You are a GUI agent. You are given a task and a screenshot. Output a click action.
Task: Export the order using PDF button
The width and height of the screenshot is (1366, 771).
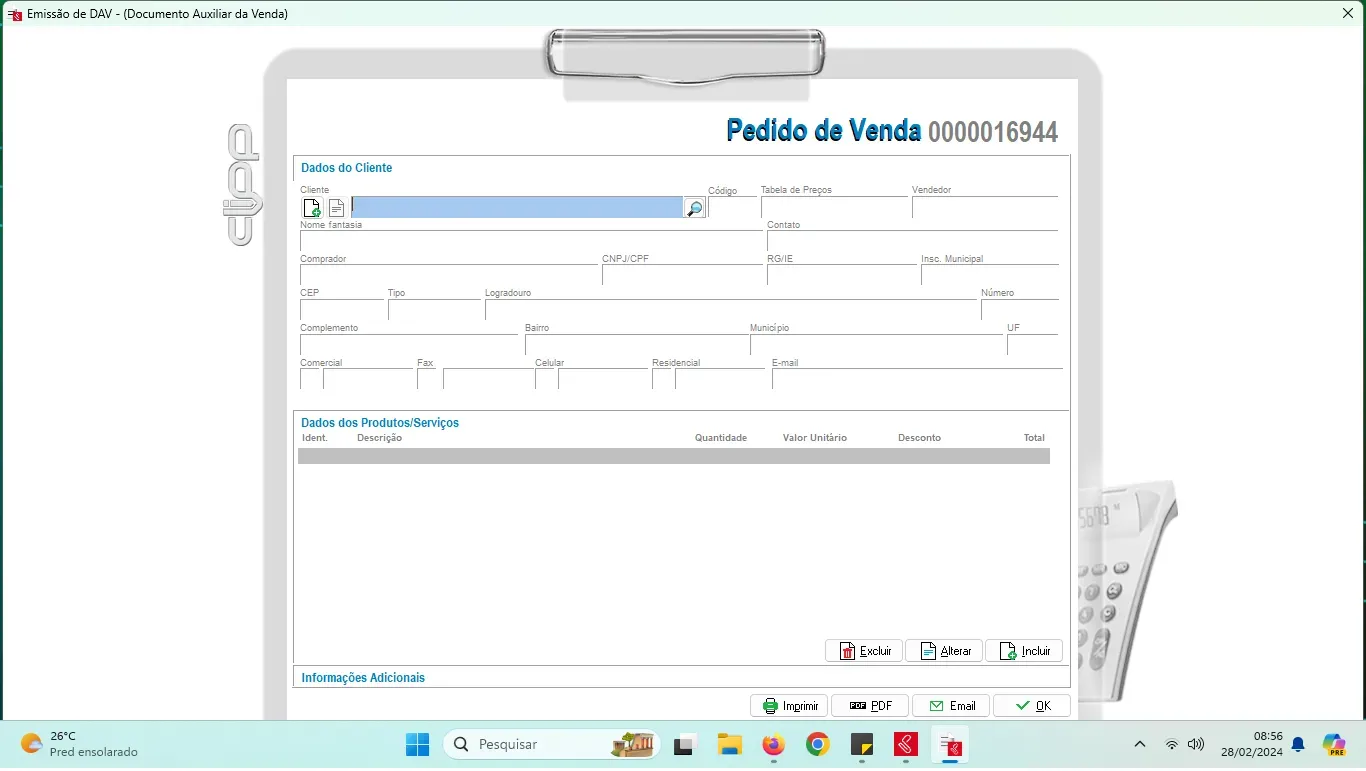(869, 706)
